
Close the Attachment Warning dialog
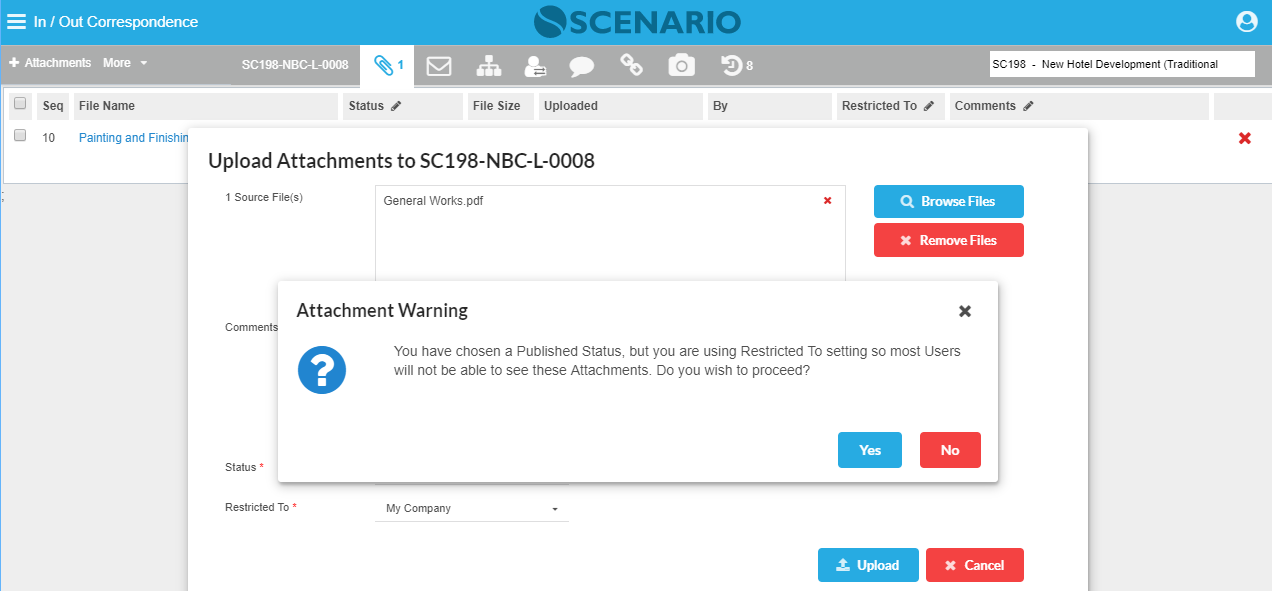click(x=965, y=311)
